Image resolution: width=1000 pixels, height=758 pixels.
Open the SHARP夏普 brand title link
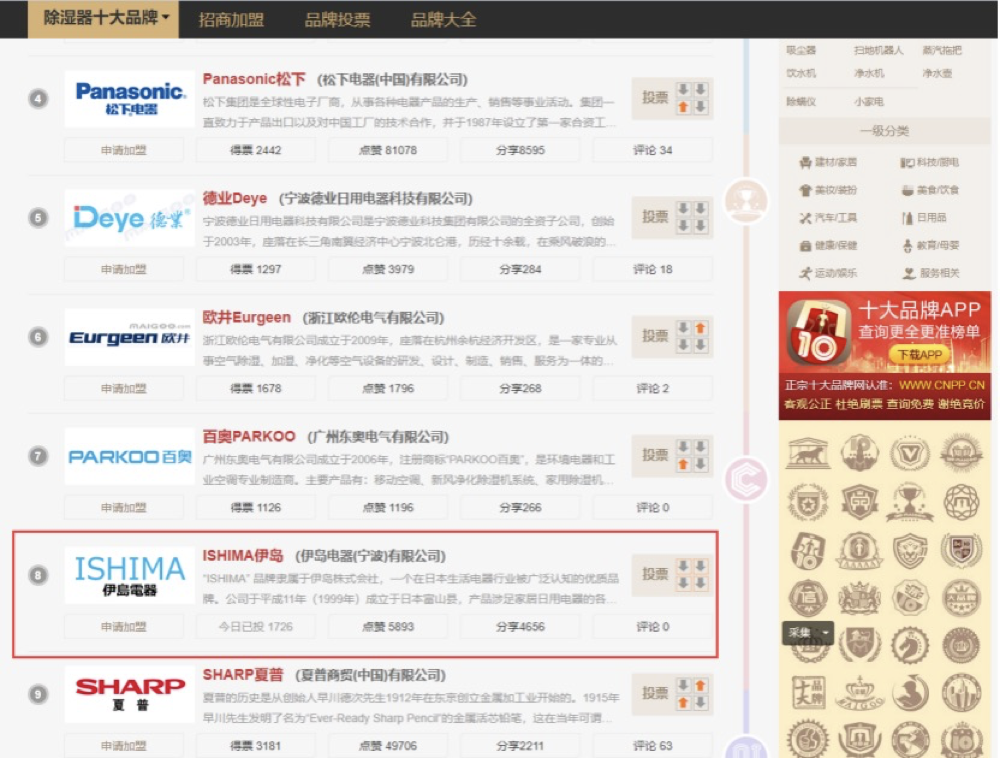[242, 675]
